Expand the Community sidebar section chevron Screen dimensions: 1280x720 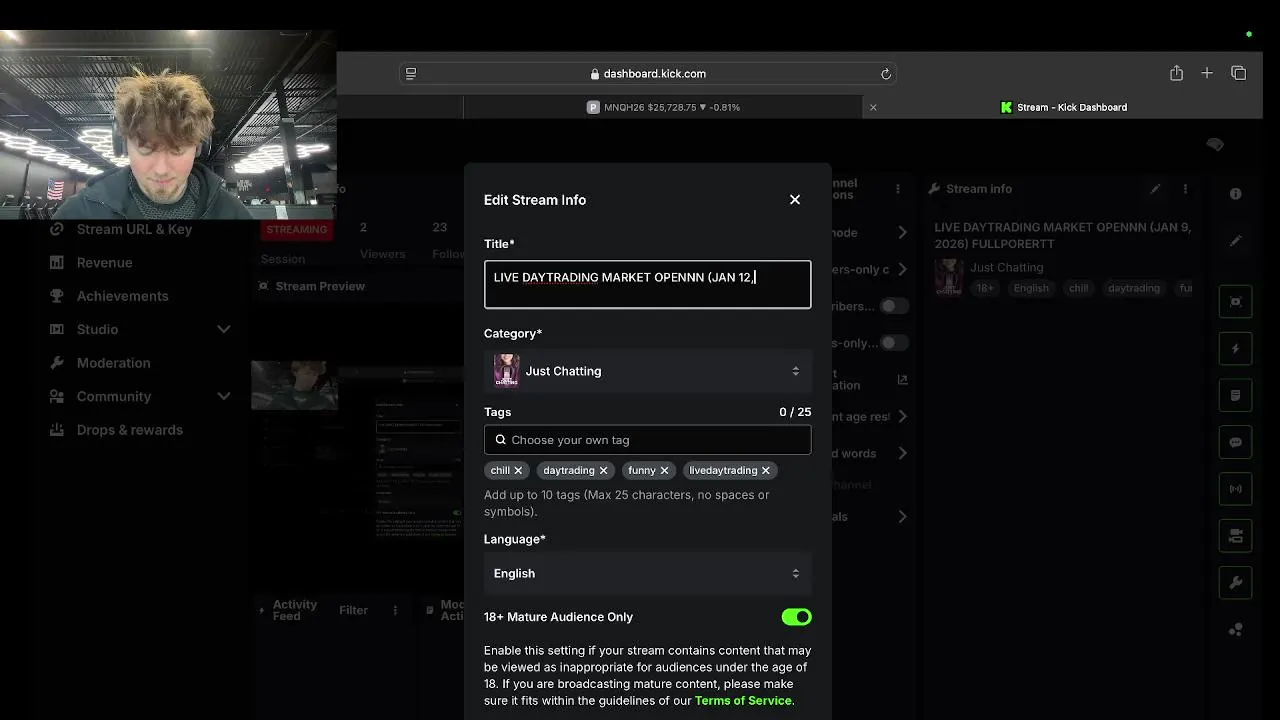(224, 396)
